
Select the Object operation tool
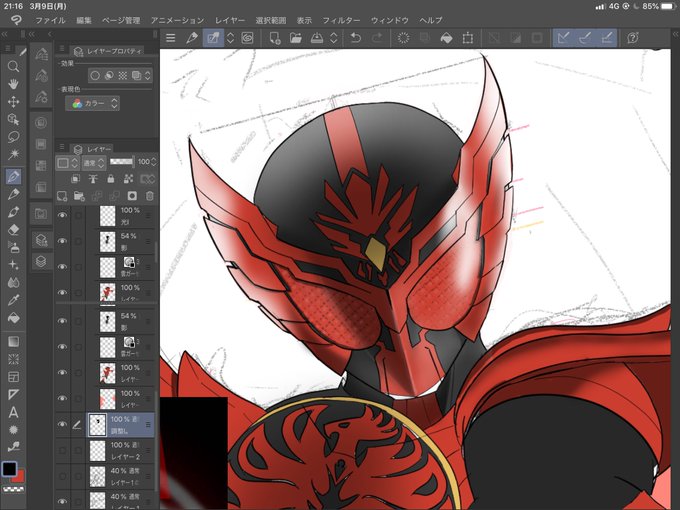[13, 119]
